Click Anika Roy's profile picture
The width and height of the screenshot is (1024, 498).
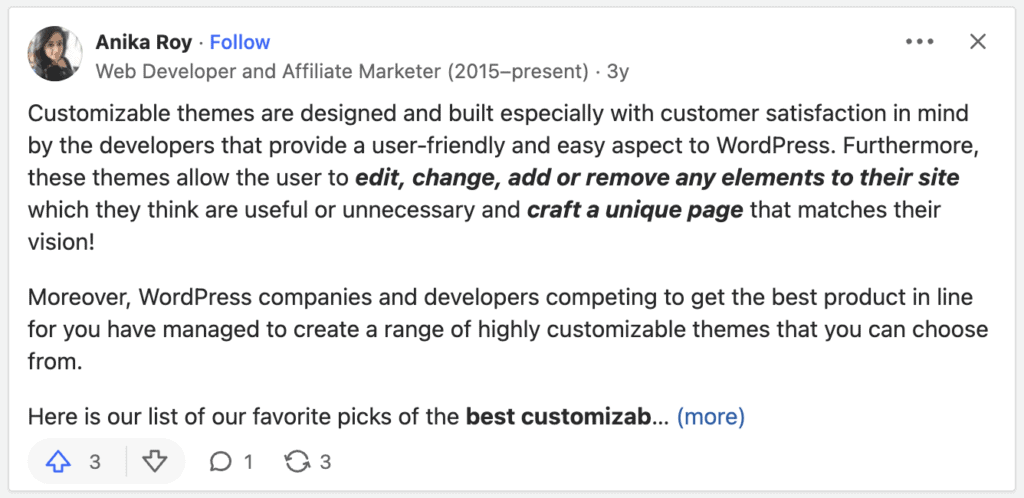click(56, 55)
